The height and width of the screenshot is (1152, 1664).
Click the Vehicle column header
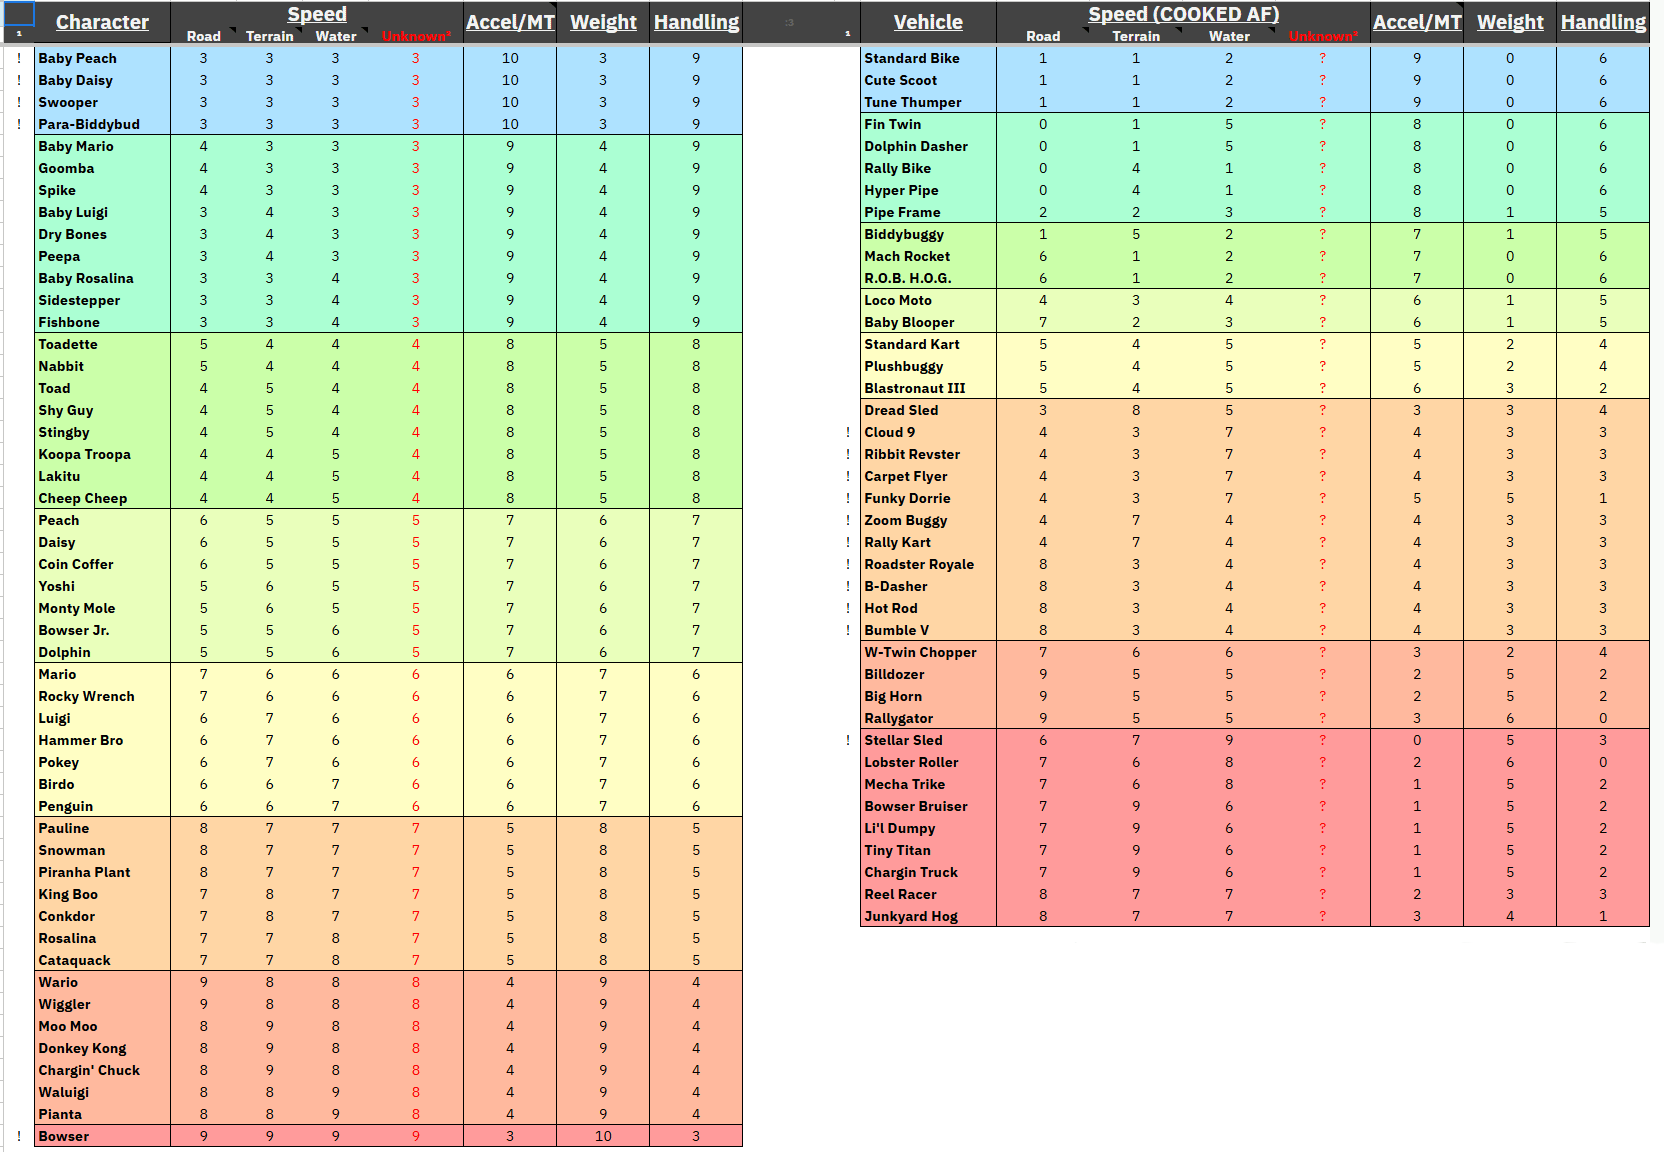click(928, 22)
